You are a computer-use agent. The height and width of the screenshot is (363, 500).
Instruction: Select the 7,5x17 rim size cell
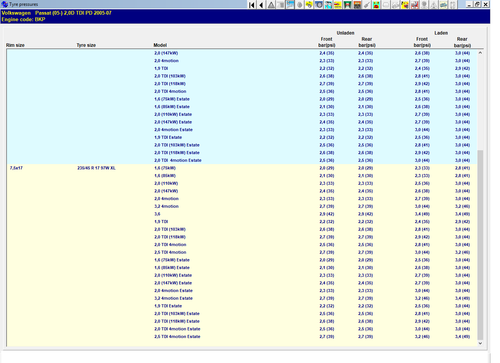16,168
